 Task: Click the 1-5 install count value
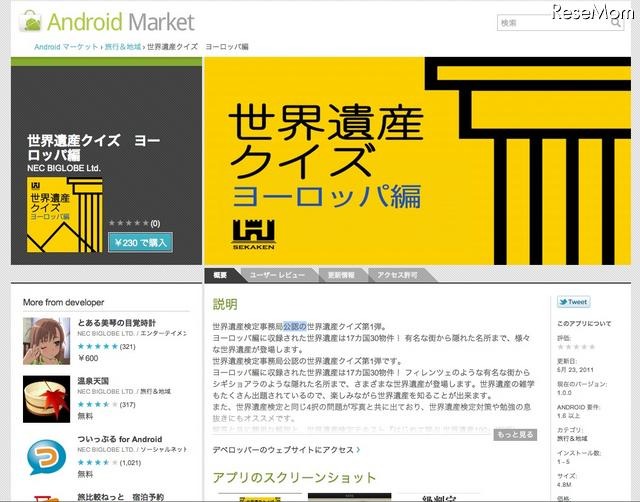click(x=563, y=462)
